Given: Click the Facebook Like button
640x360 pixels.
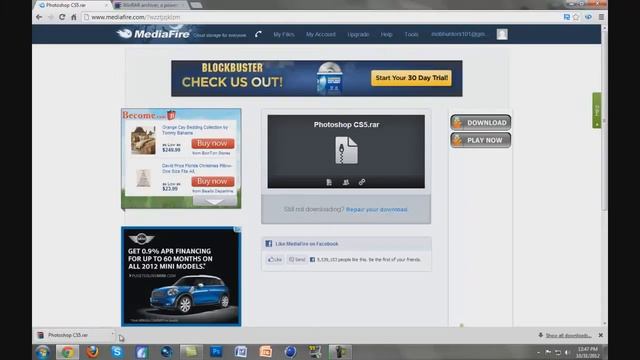Looking at the screenshot, I should pos(275,260).
